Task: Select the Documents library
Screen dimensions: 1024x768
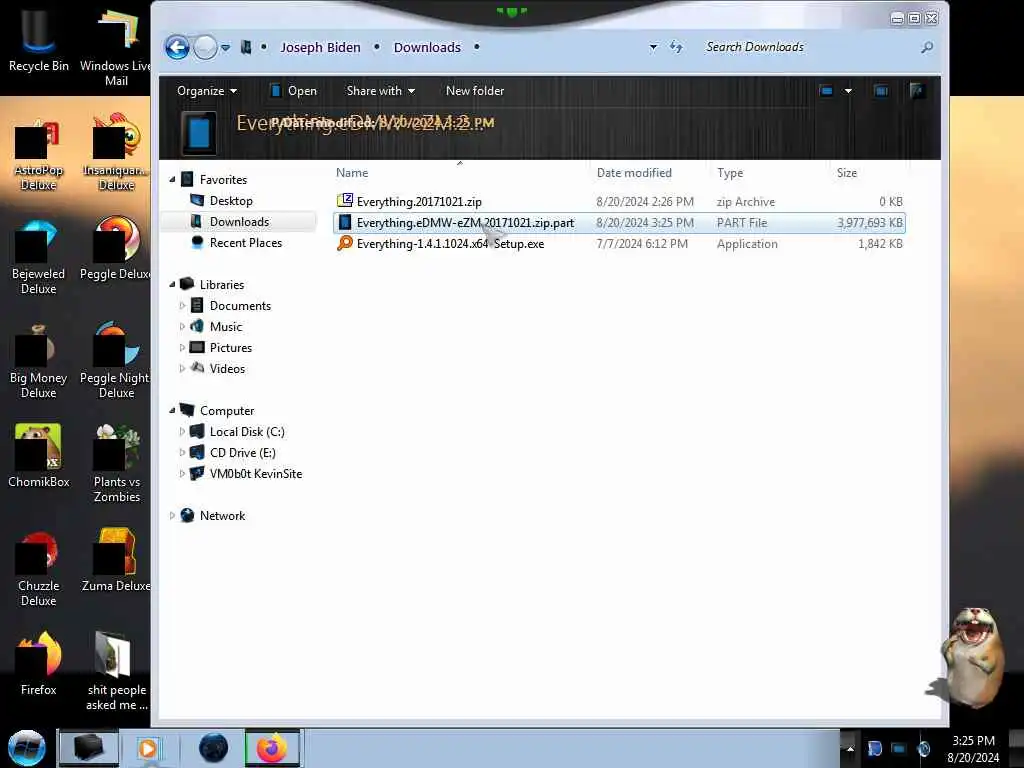Action: coord(240,305)
